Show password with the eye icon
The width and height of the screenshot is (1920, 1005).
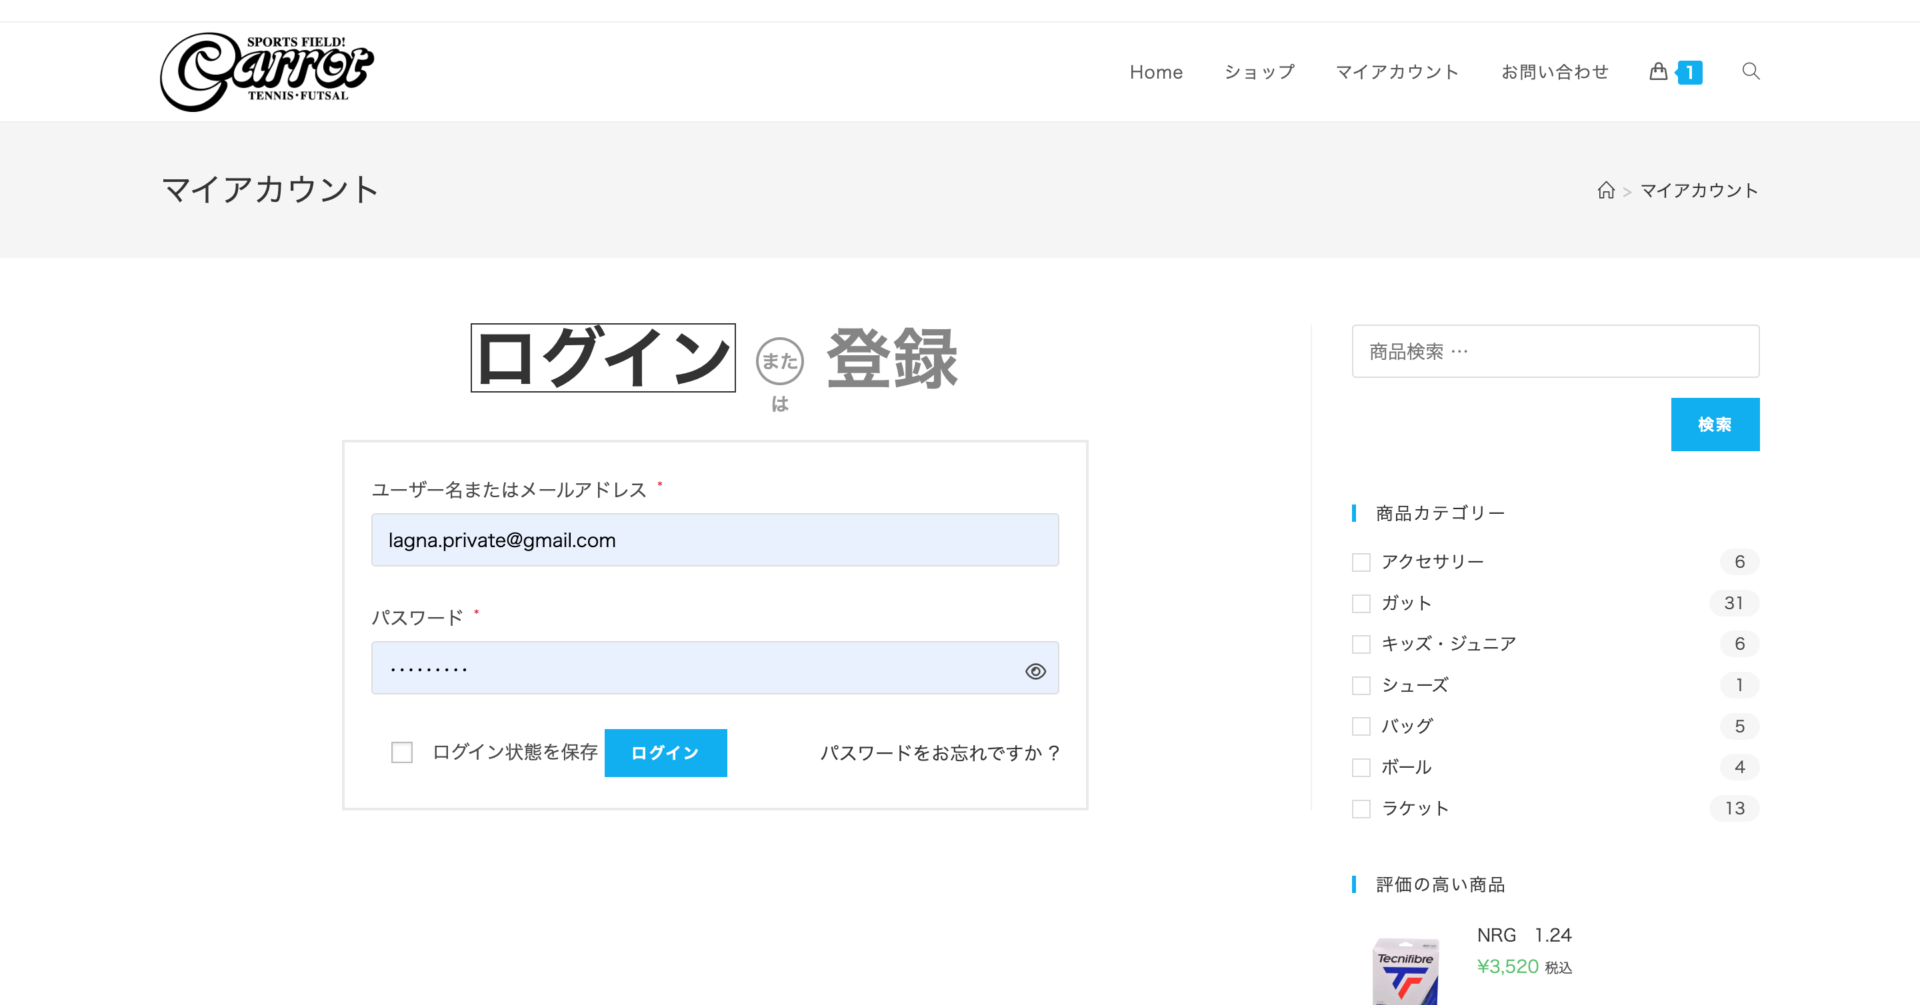(1035, 671)
